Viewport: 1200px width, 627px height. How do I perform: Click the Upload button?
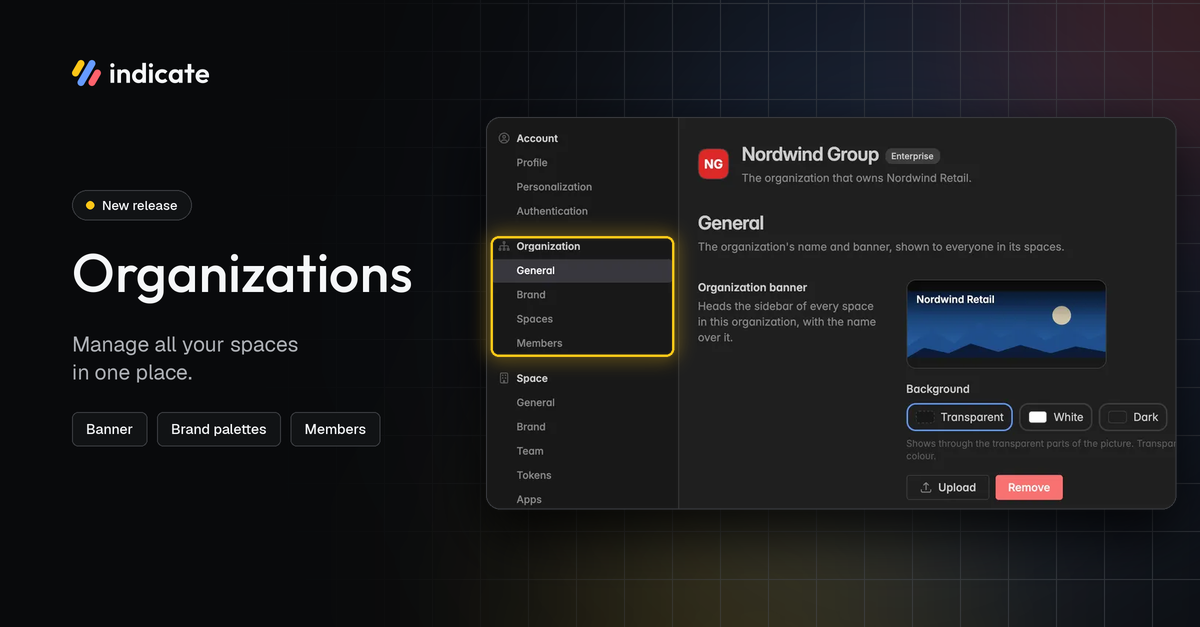(948, 487)
